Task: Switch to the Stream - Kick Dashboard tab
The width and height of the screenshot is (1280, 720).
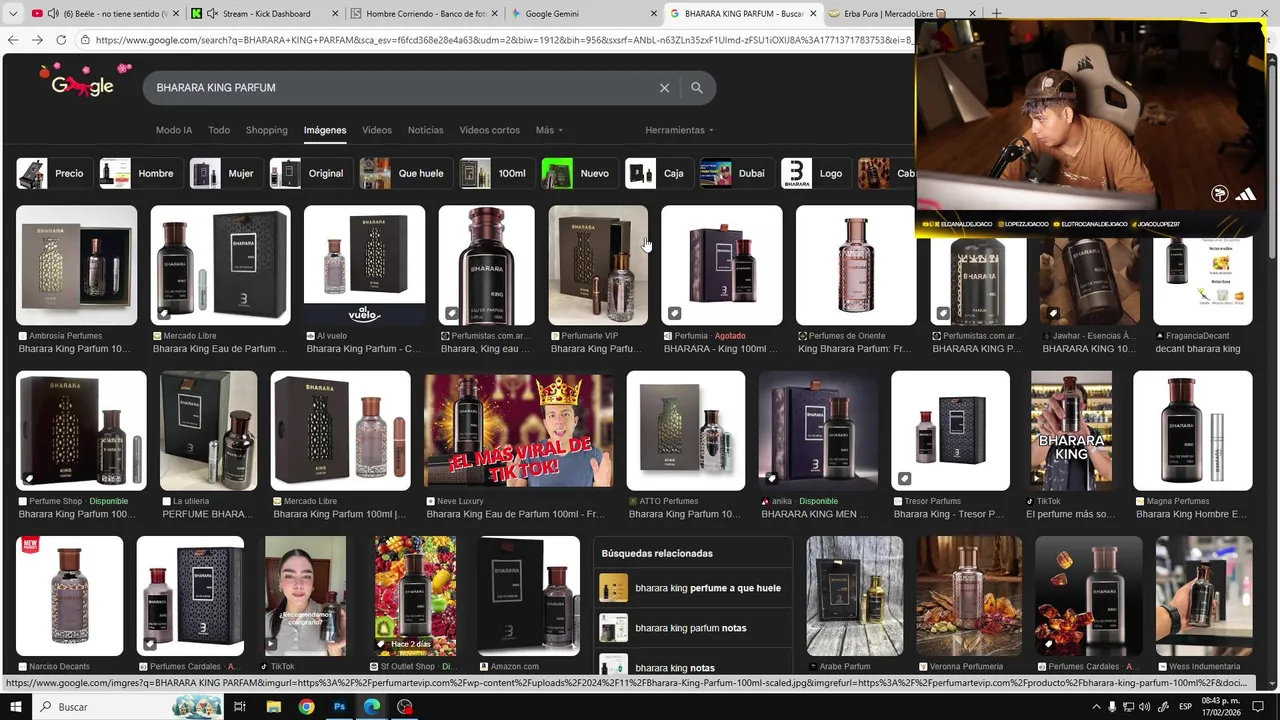Action: point(266,14)
